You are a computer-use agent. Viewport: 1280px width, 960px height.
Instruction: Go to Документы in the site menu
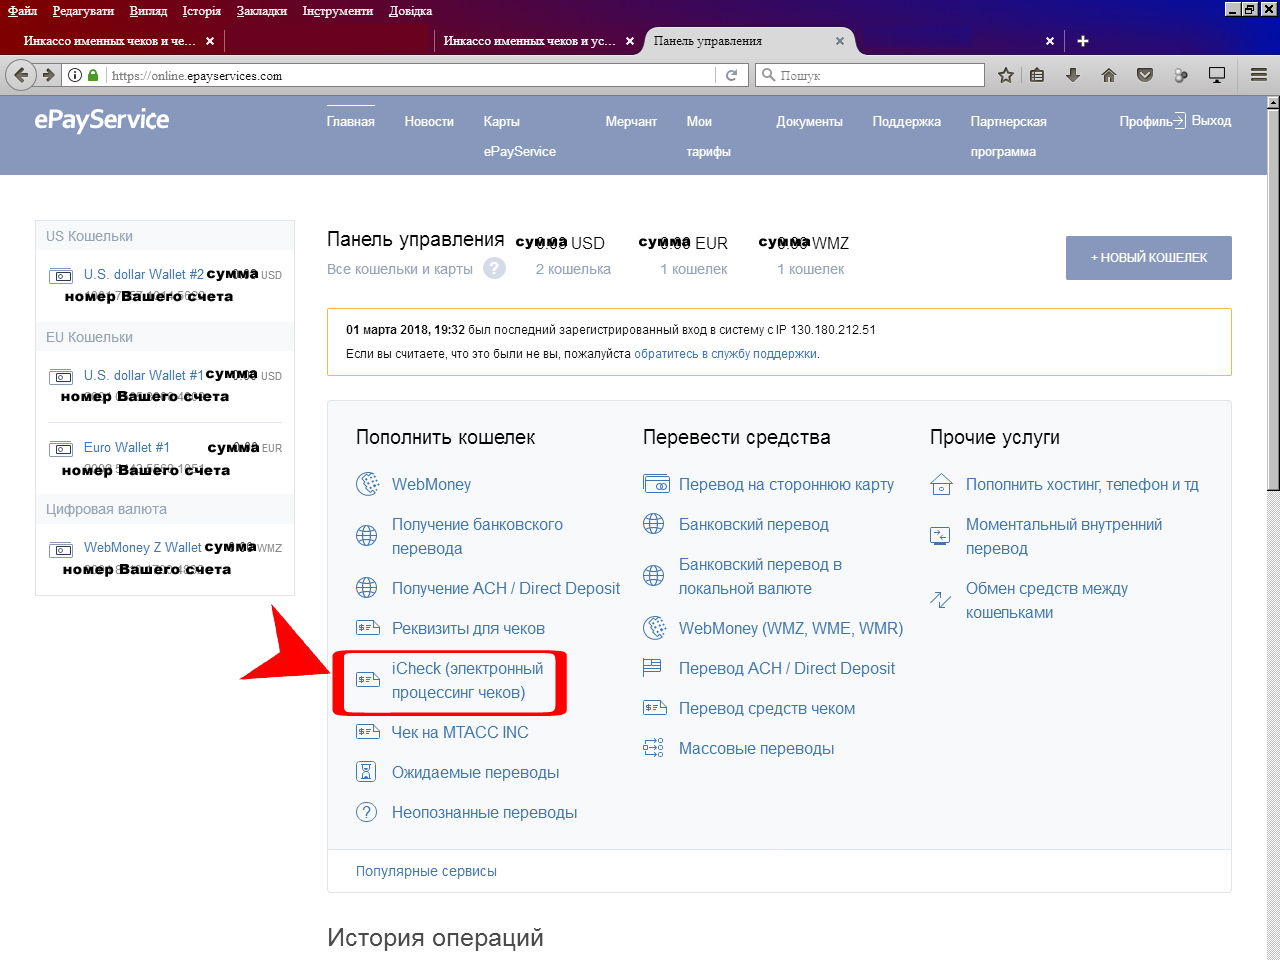tap(809, 121)
